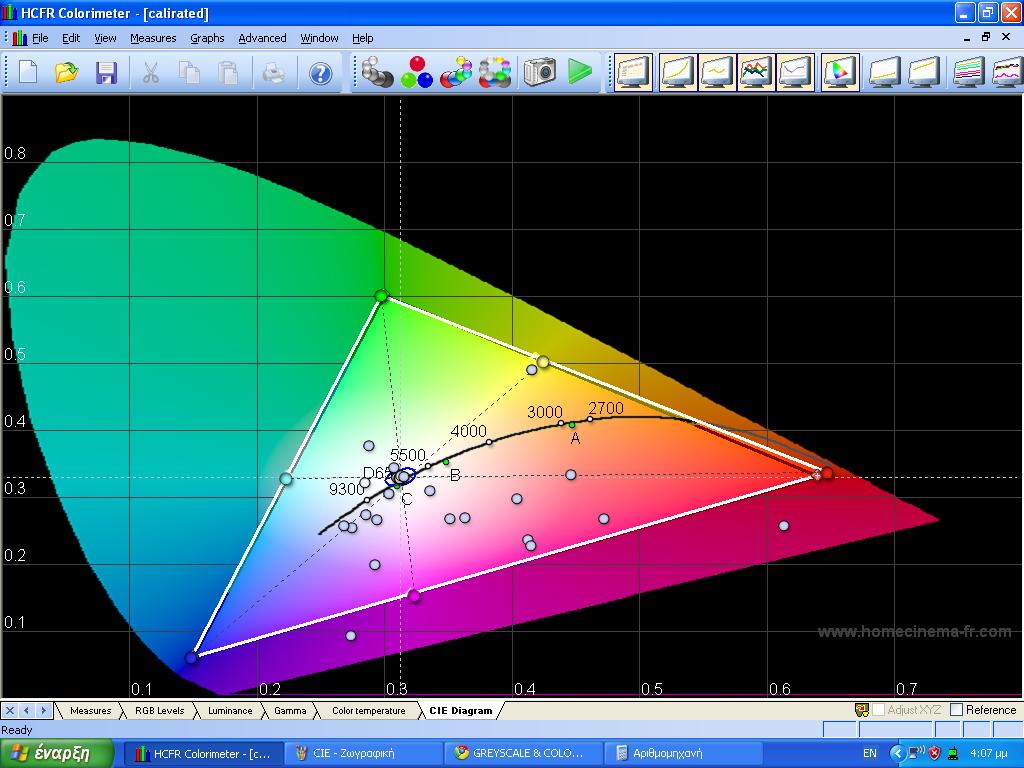
Task: Click the yellow secondary point on gamut
Action: point(543,361)
